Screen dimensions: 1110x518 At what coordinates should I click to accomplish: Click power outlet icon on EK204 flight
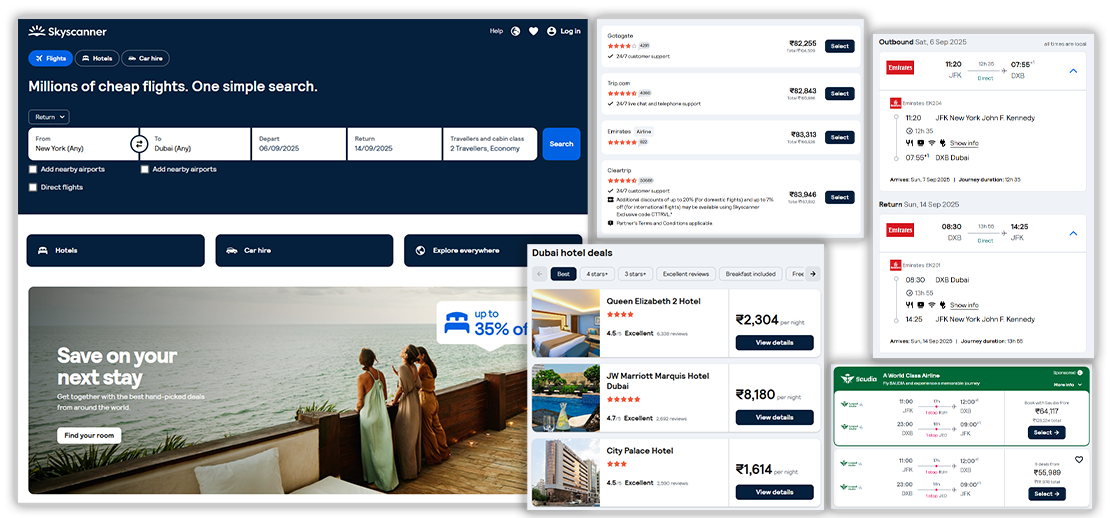pyautogui.click(x=942, y=143)
